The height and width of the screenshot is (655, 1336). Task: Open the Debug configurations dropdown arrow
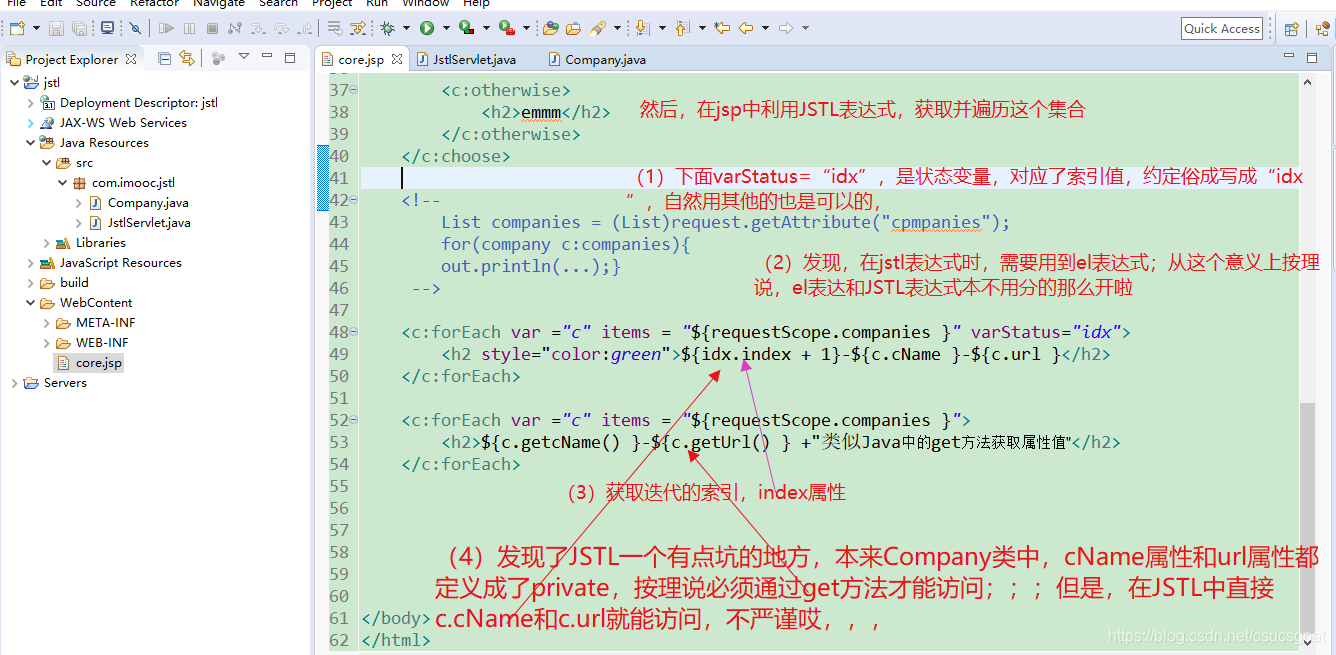coord(406,28)
